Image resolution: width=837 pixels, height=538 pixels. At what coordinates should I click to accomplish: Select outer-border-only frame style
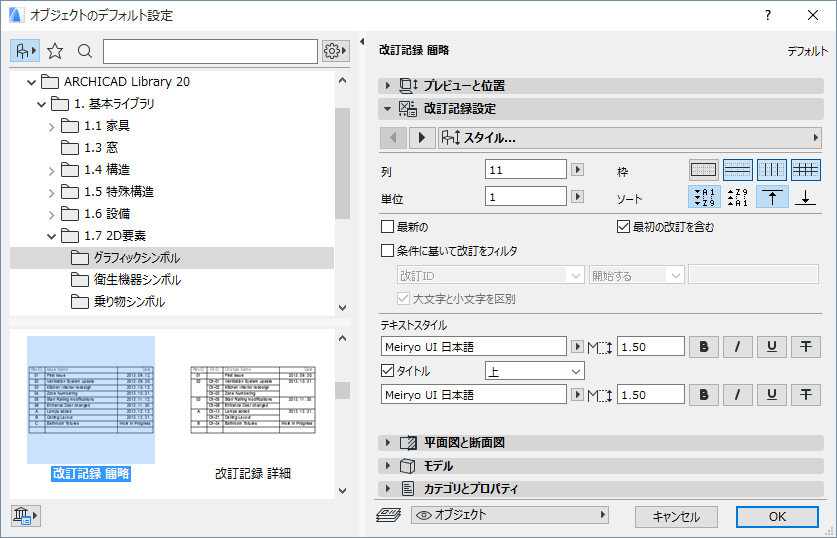704,170
